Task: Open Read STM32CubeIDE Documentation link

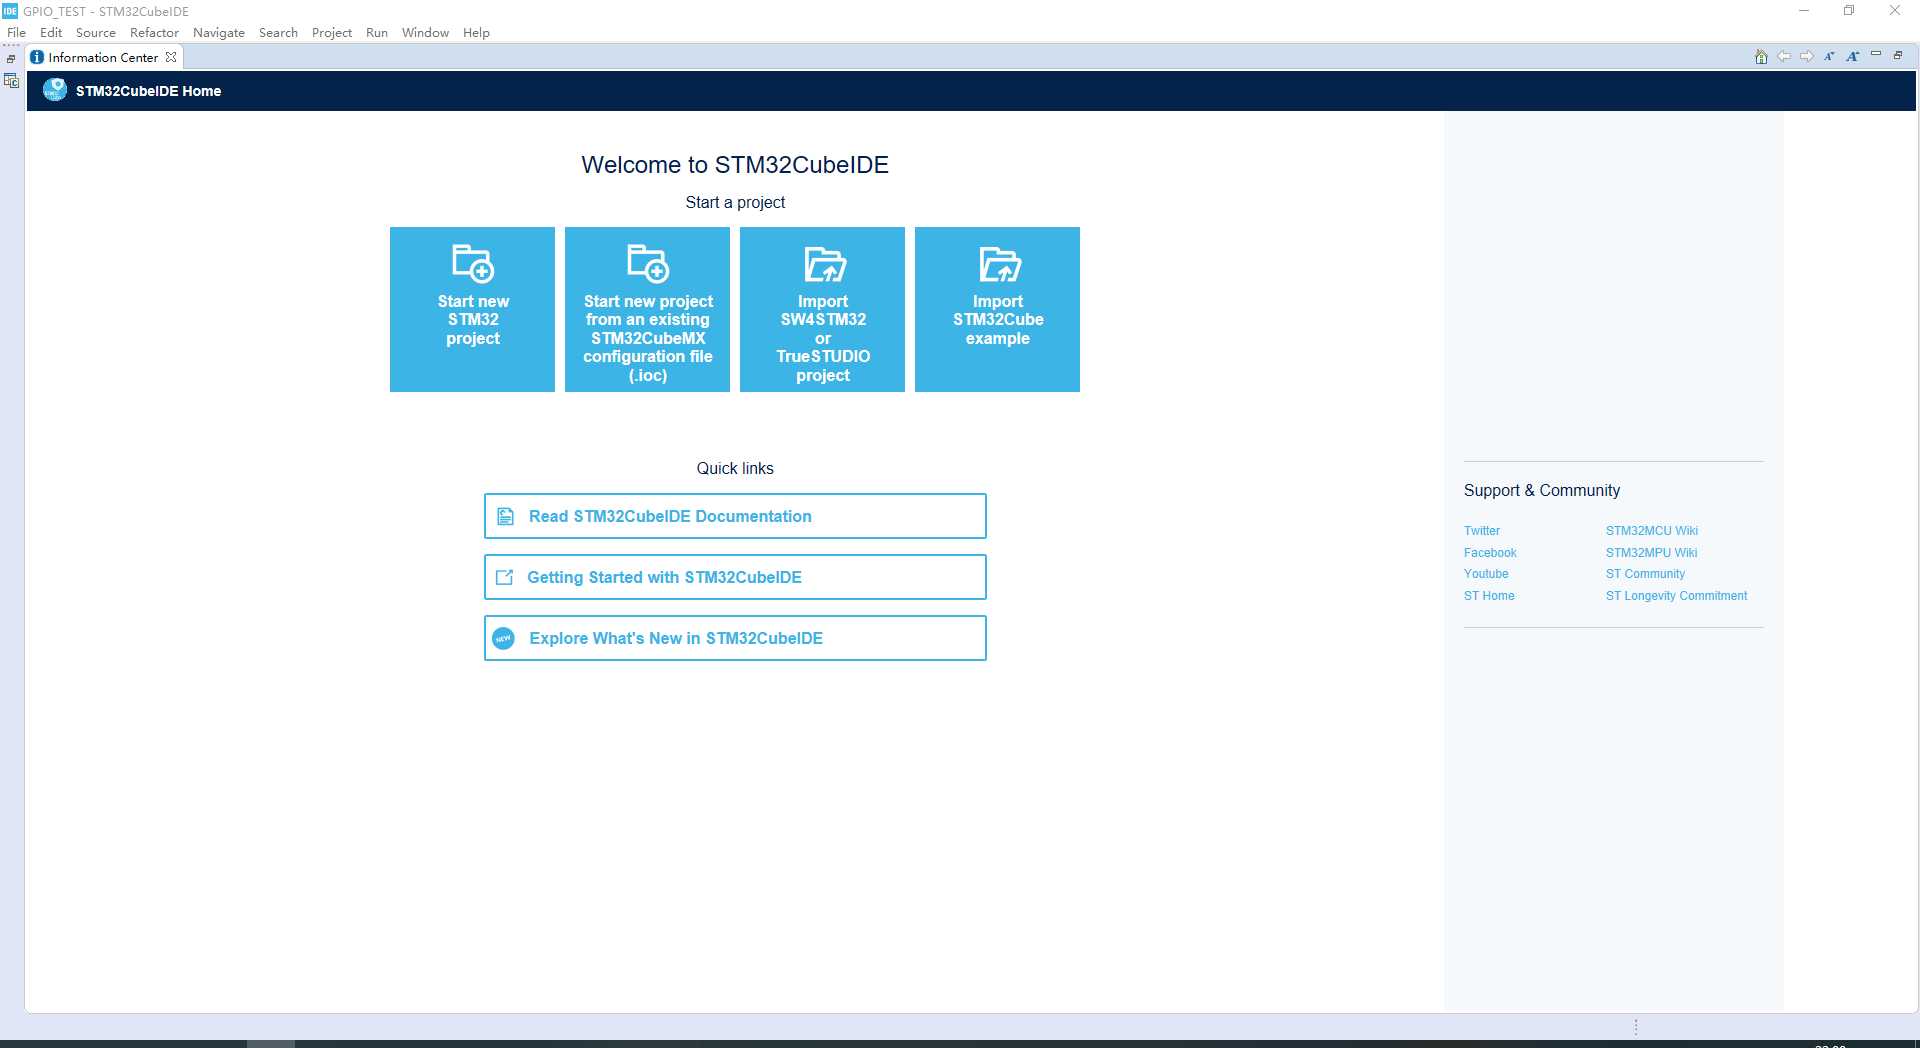Action: click(735, 516)
